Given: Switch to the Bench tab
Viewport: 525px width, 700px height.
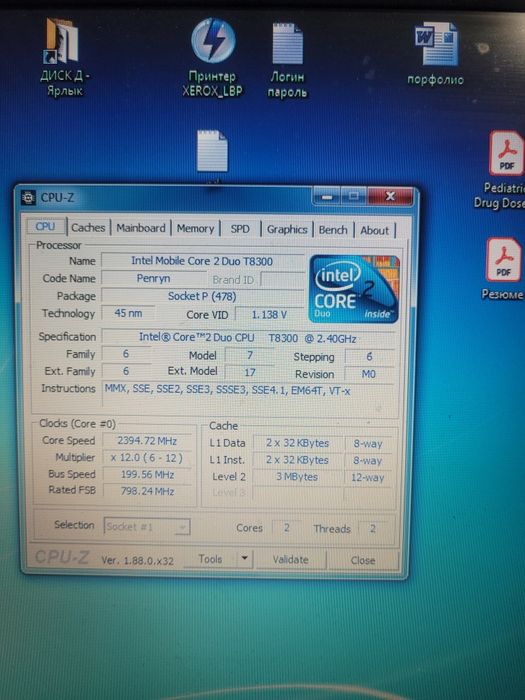Looking at the screenshot, I should [x=333, y=230].
